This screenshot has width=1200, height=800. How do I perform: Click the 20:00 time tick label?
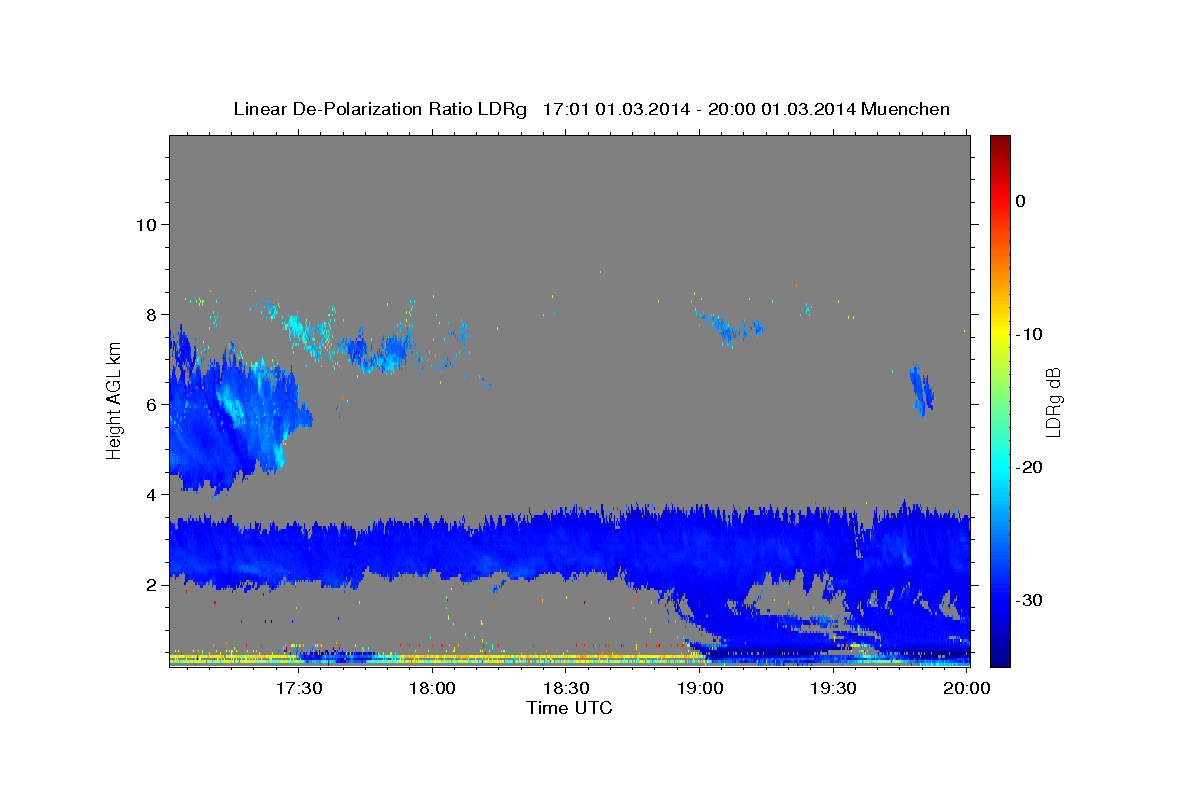968,688
